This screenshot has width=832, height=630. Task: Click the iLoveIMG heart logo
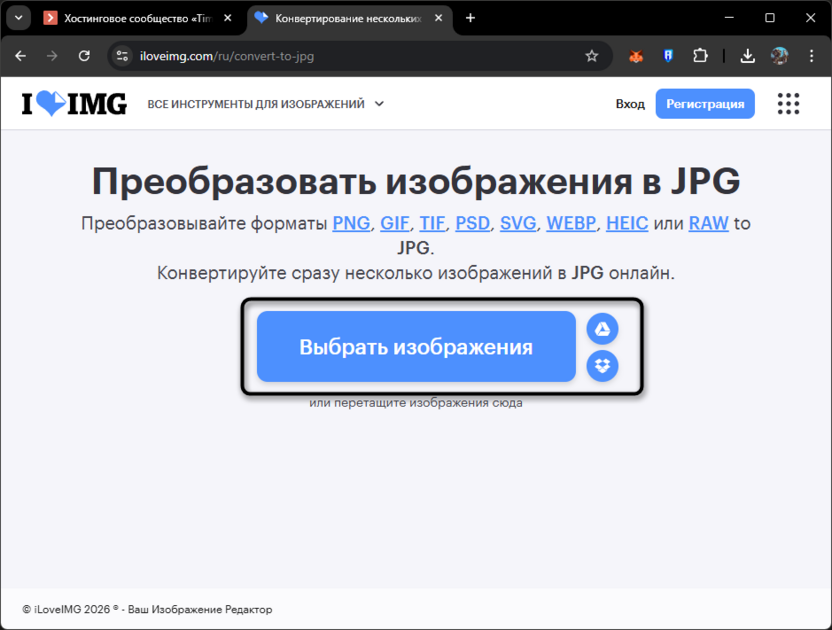[72, 103]
